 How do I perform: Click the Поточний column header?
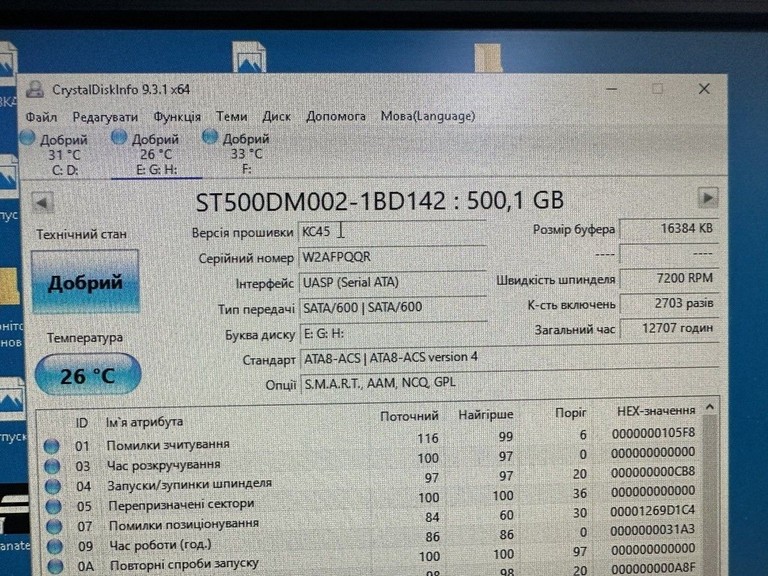[409, 416]
